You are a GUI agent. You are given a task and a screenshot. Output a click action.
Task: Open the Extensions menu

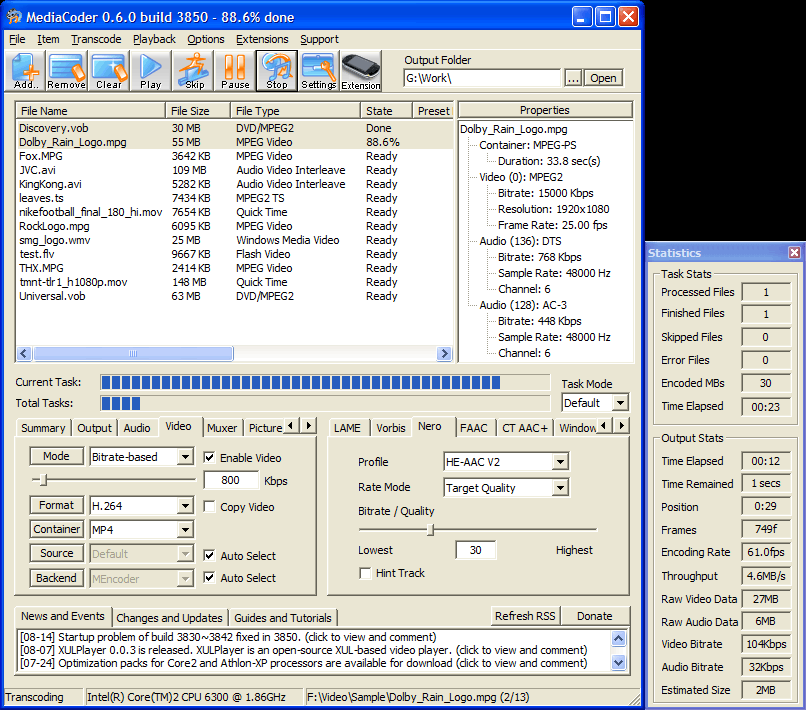(262, 39)
